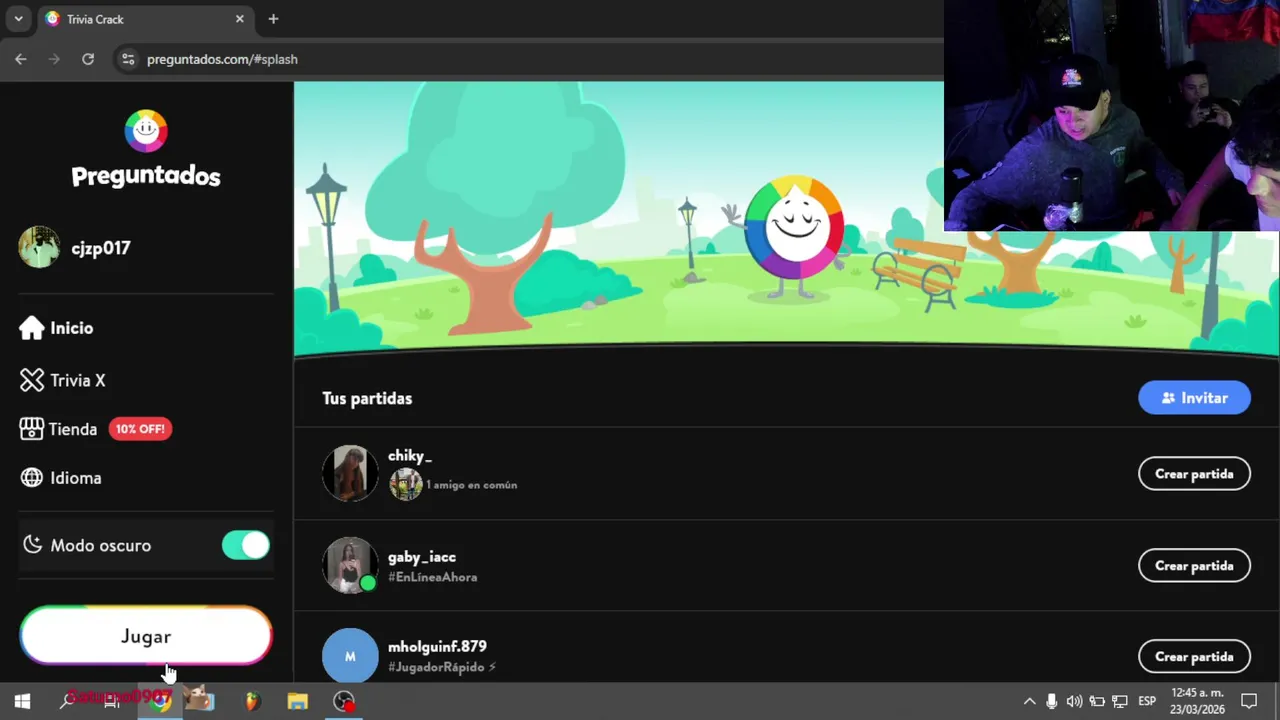Click the Idioma globe icon
This screenshot has height=720, width=1280.
point(32,478)
